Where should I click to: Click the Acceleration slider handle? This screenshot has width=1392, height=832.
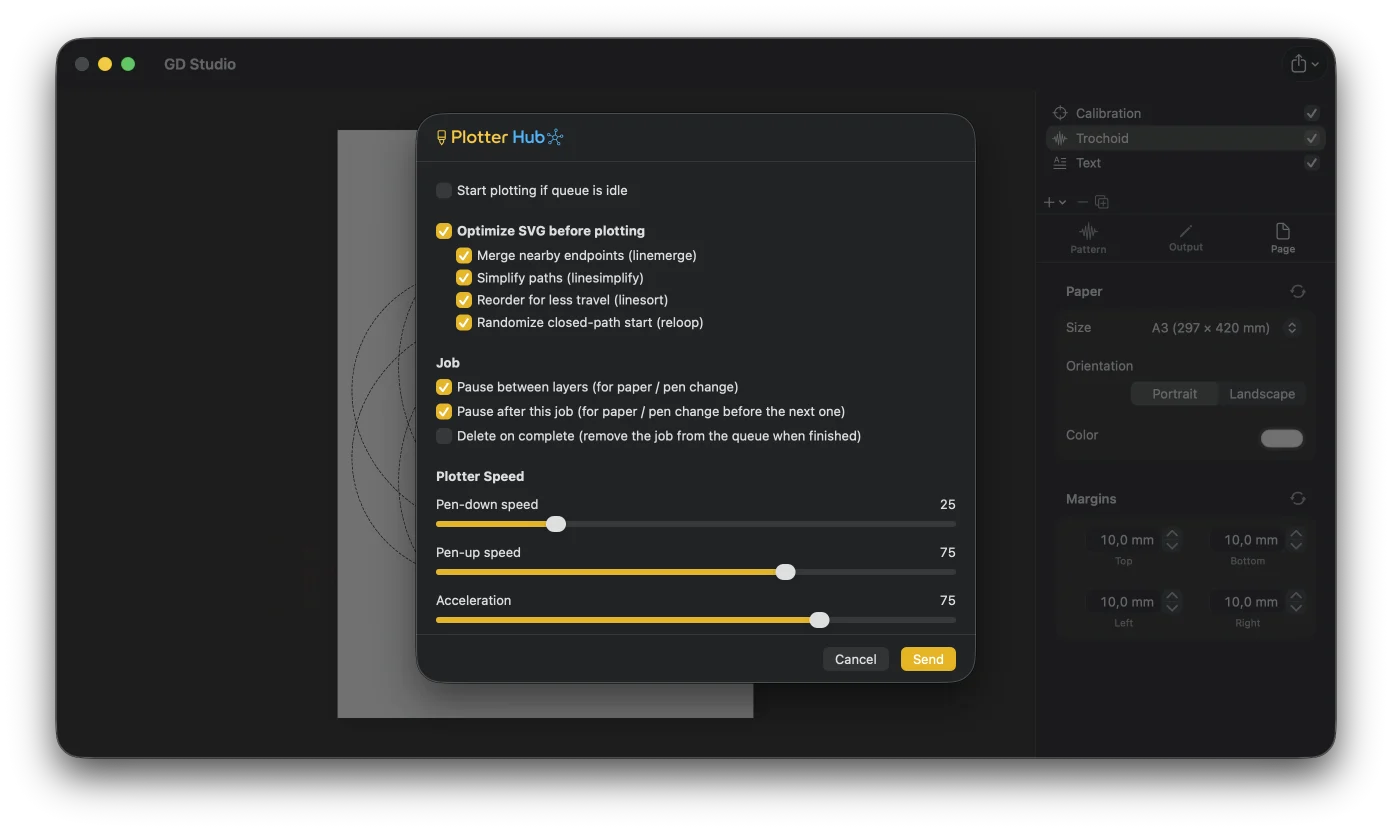click(819, 620)
